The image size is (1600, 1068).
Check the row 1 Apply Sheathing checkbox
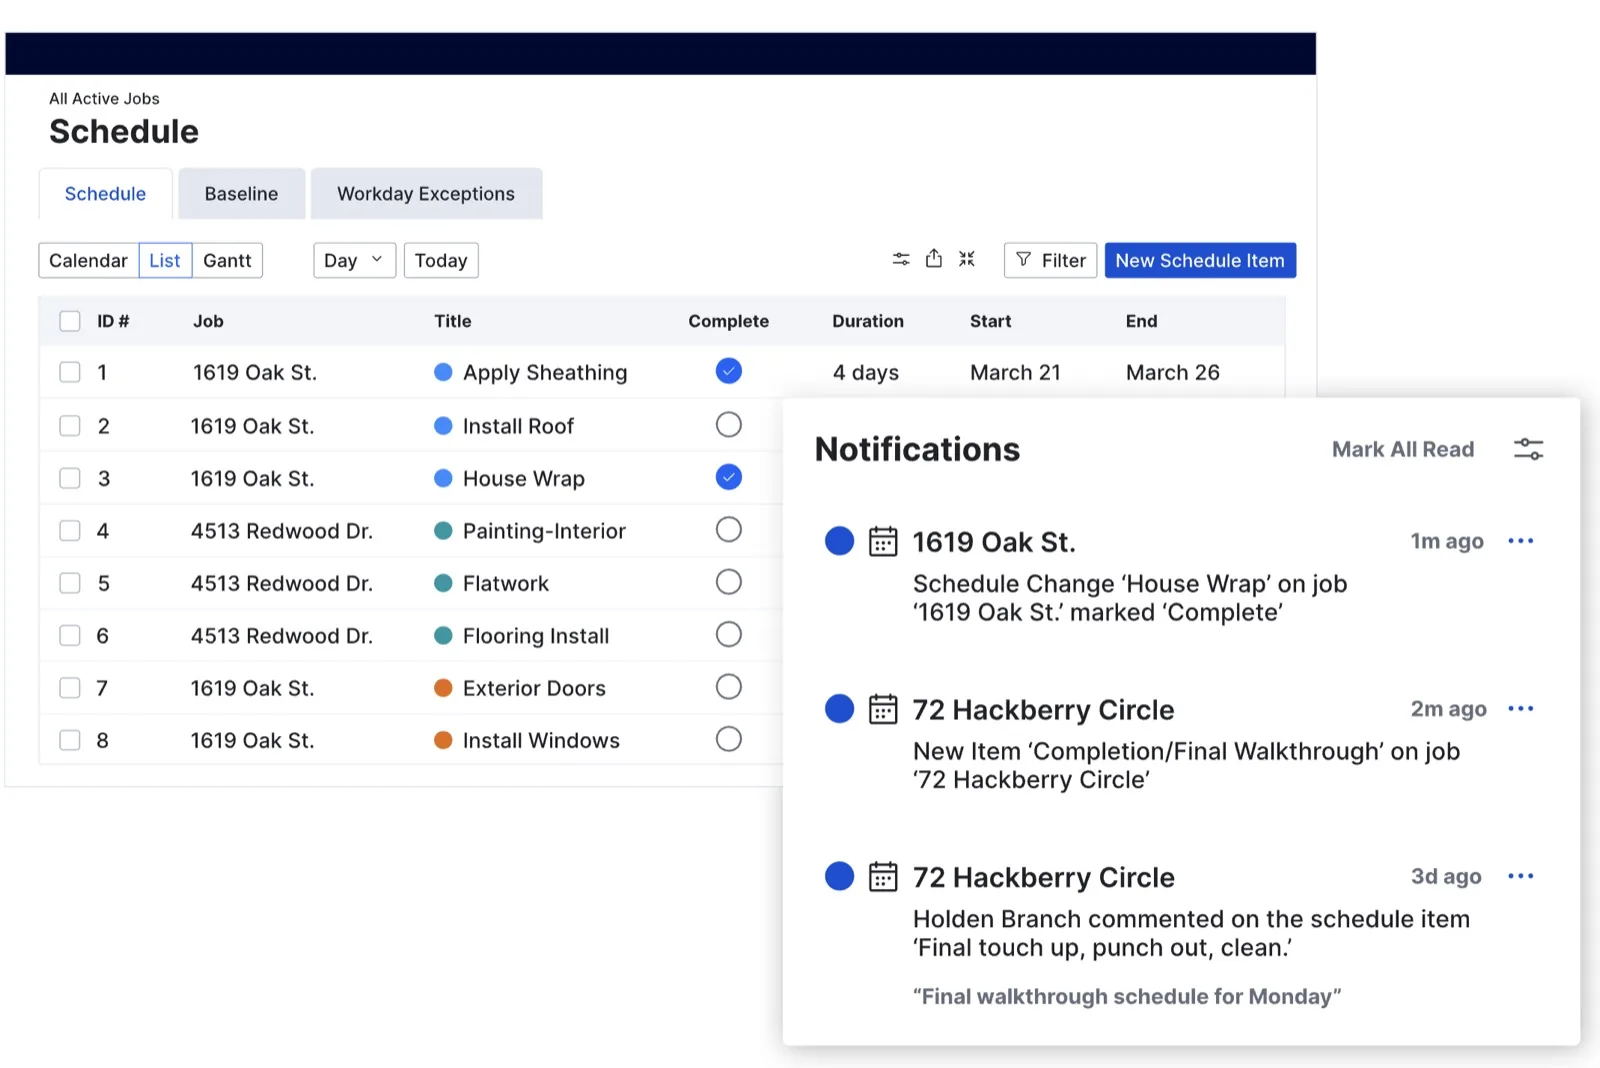pyautogui.click(x=70, y=372)
